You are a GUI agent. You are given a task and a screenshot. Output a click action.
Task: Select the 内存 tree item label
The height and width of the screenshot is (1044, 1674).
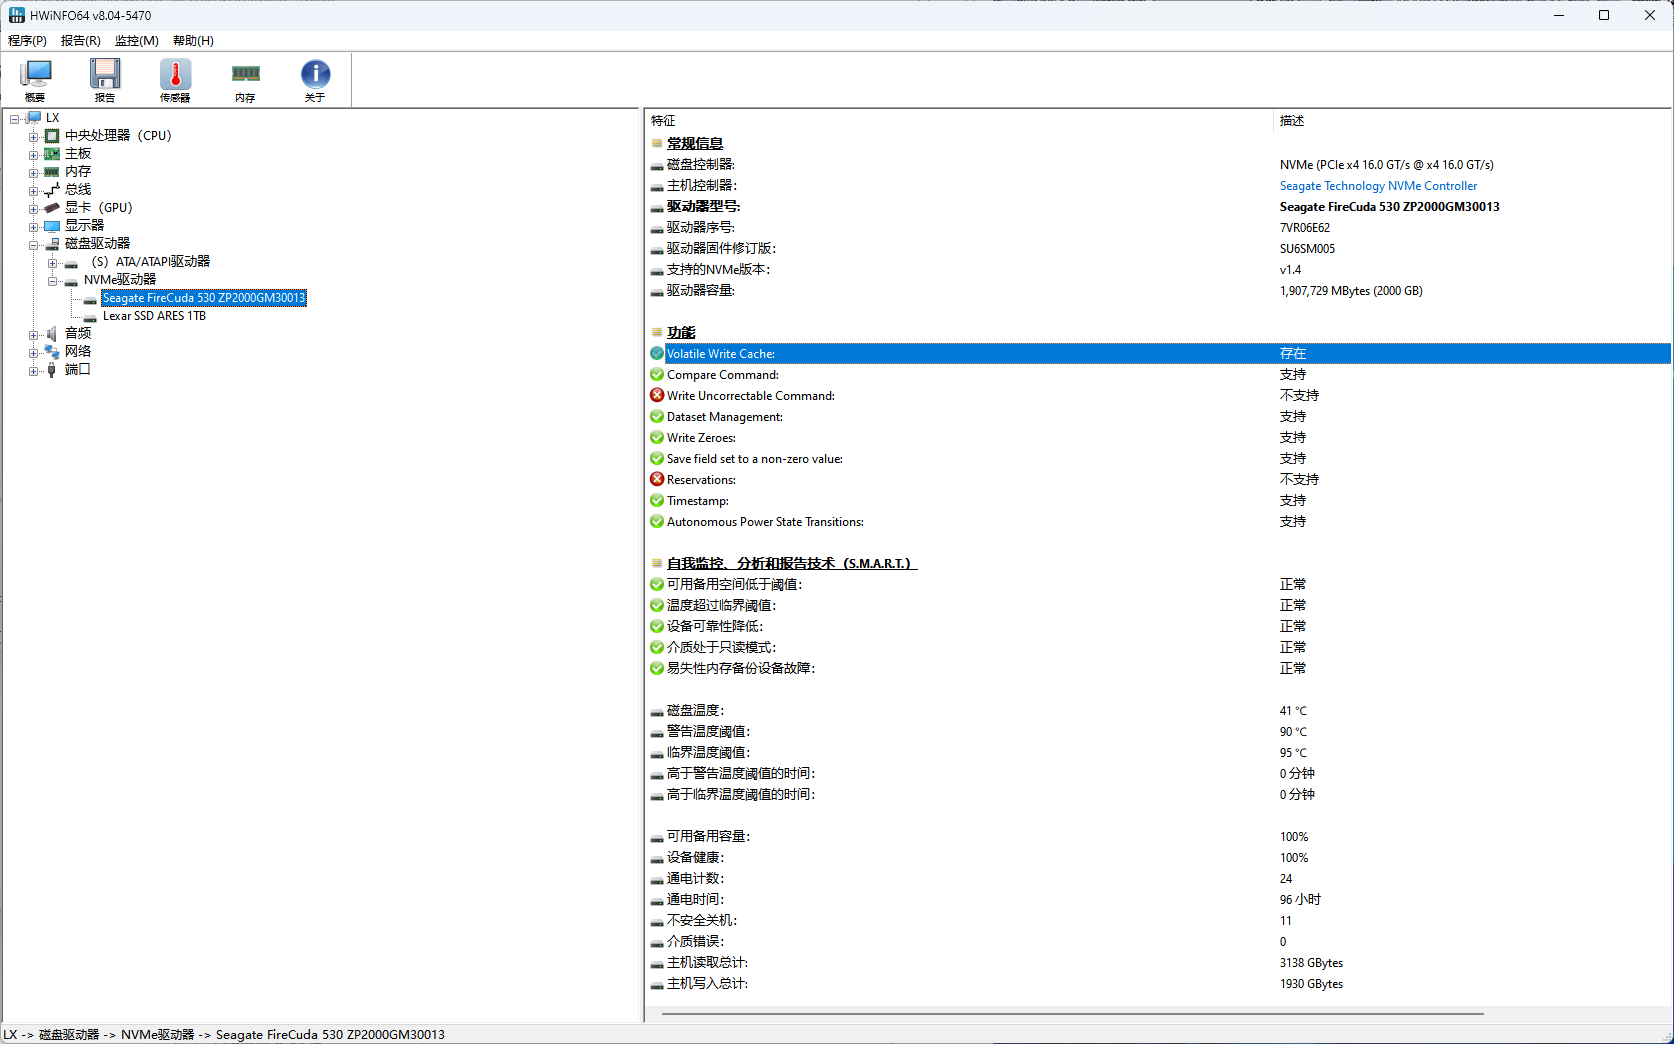(78, 172)
